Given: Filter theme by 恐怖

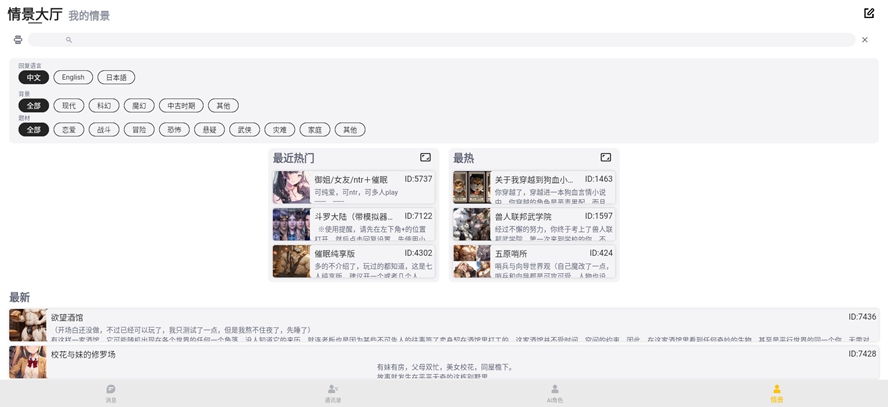Looking at the screenshot, I should coord(174,130).
